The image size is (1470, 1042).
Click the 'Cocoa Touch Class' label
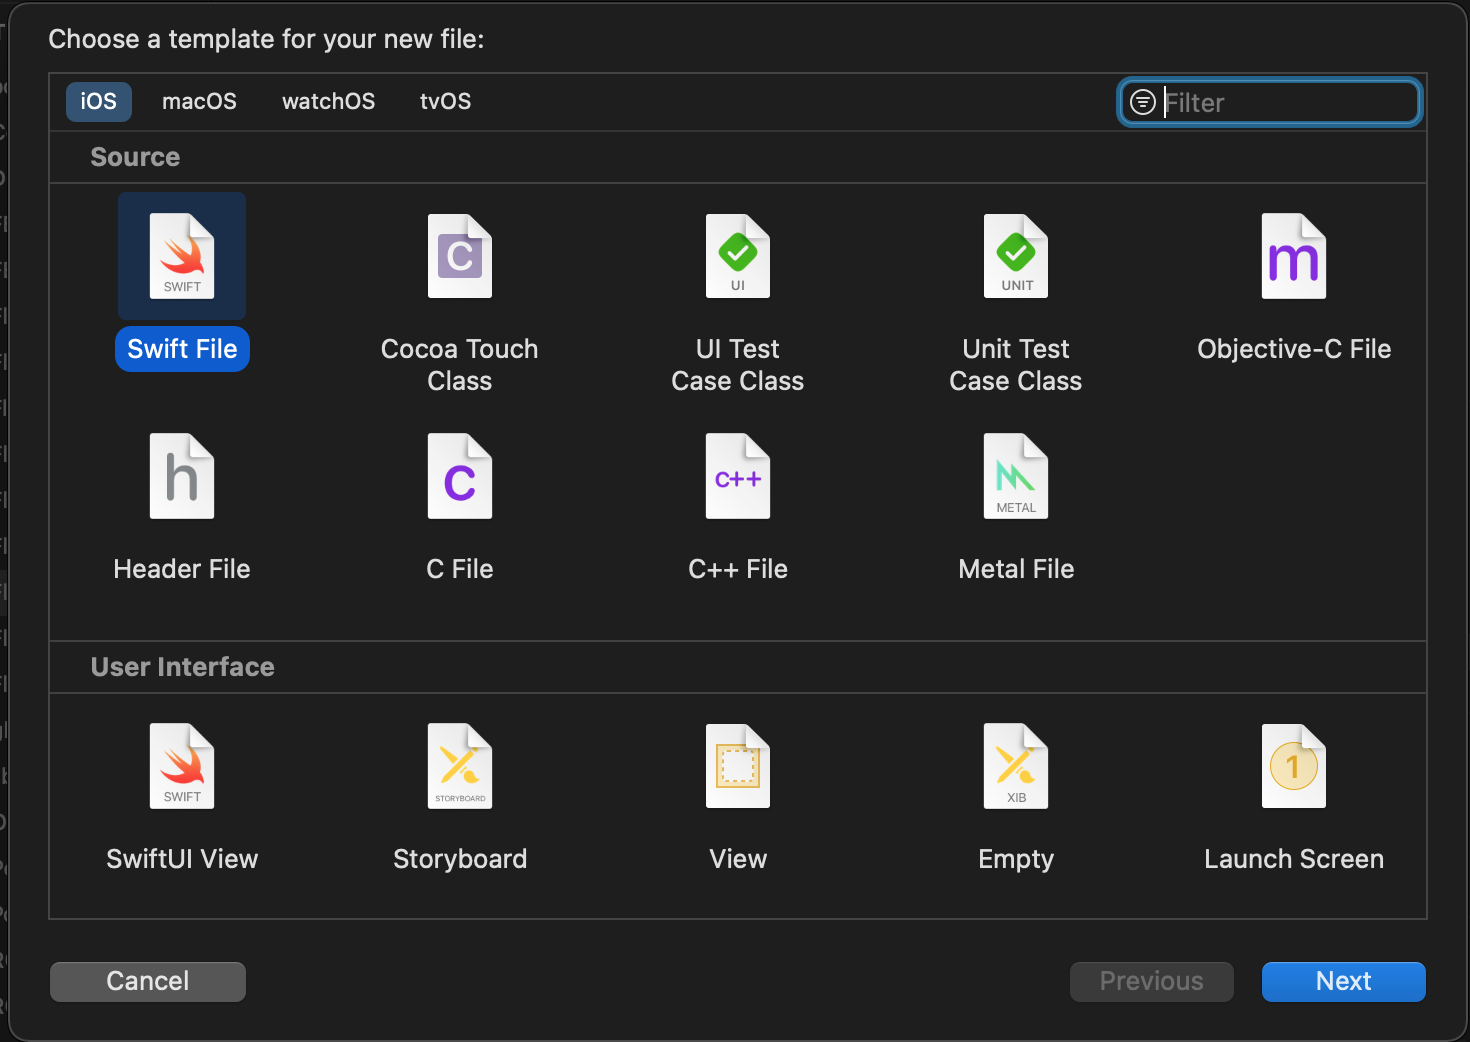click(x=460, y=365)
